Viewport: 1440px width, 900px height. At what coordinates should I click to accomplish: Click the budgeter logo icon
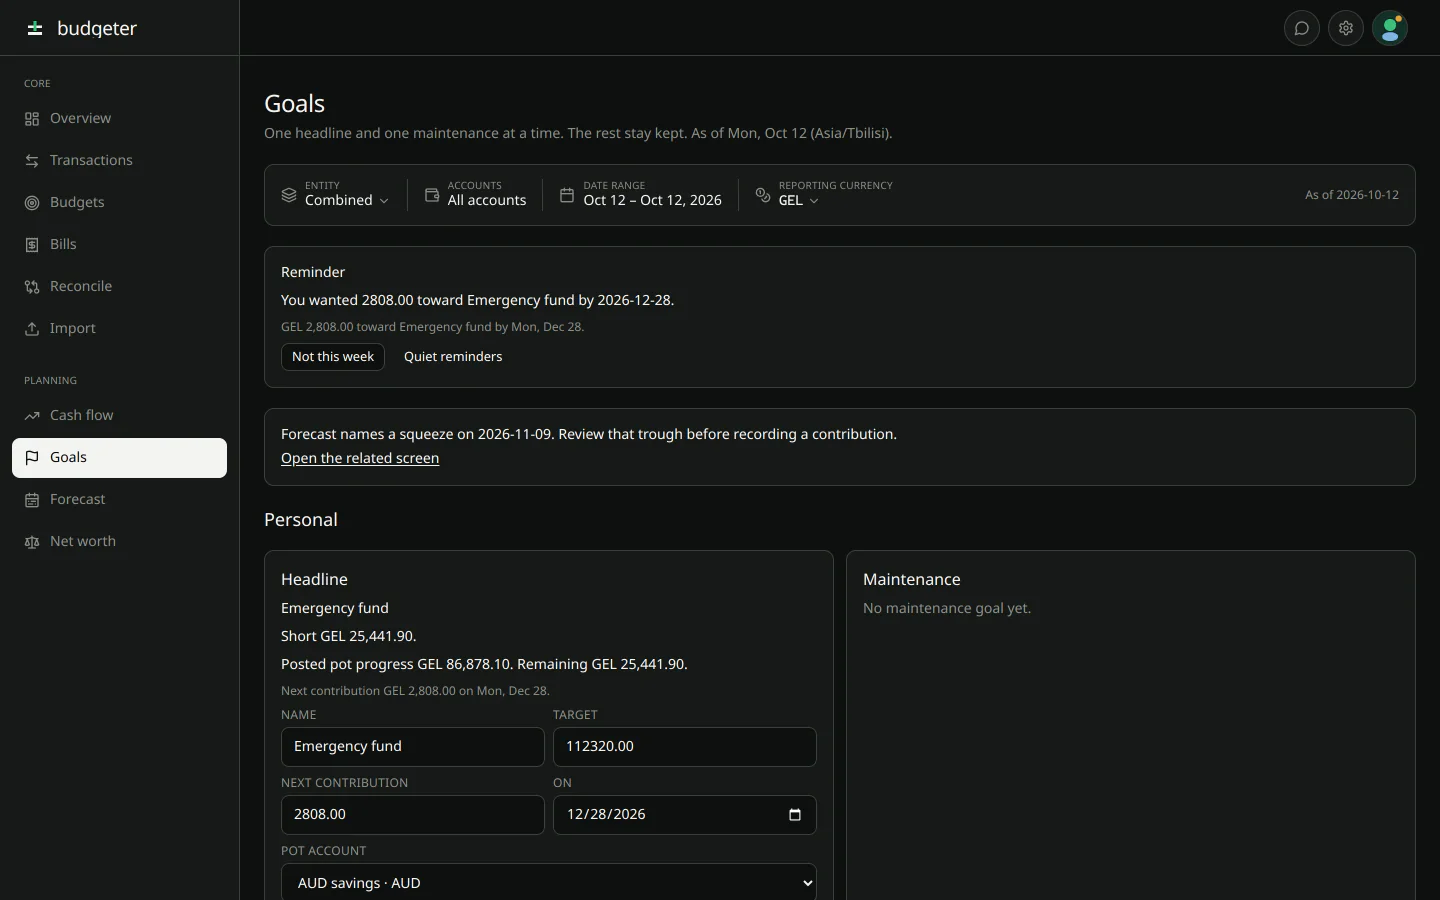pyautogui.click(x=35, y=28)
